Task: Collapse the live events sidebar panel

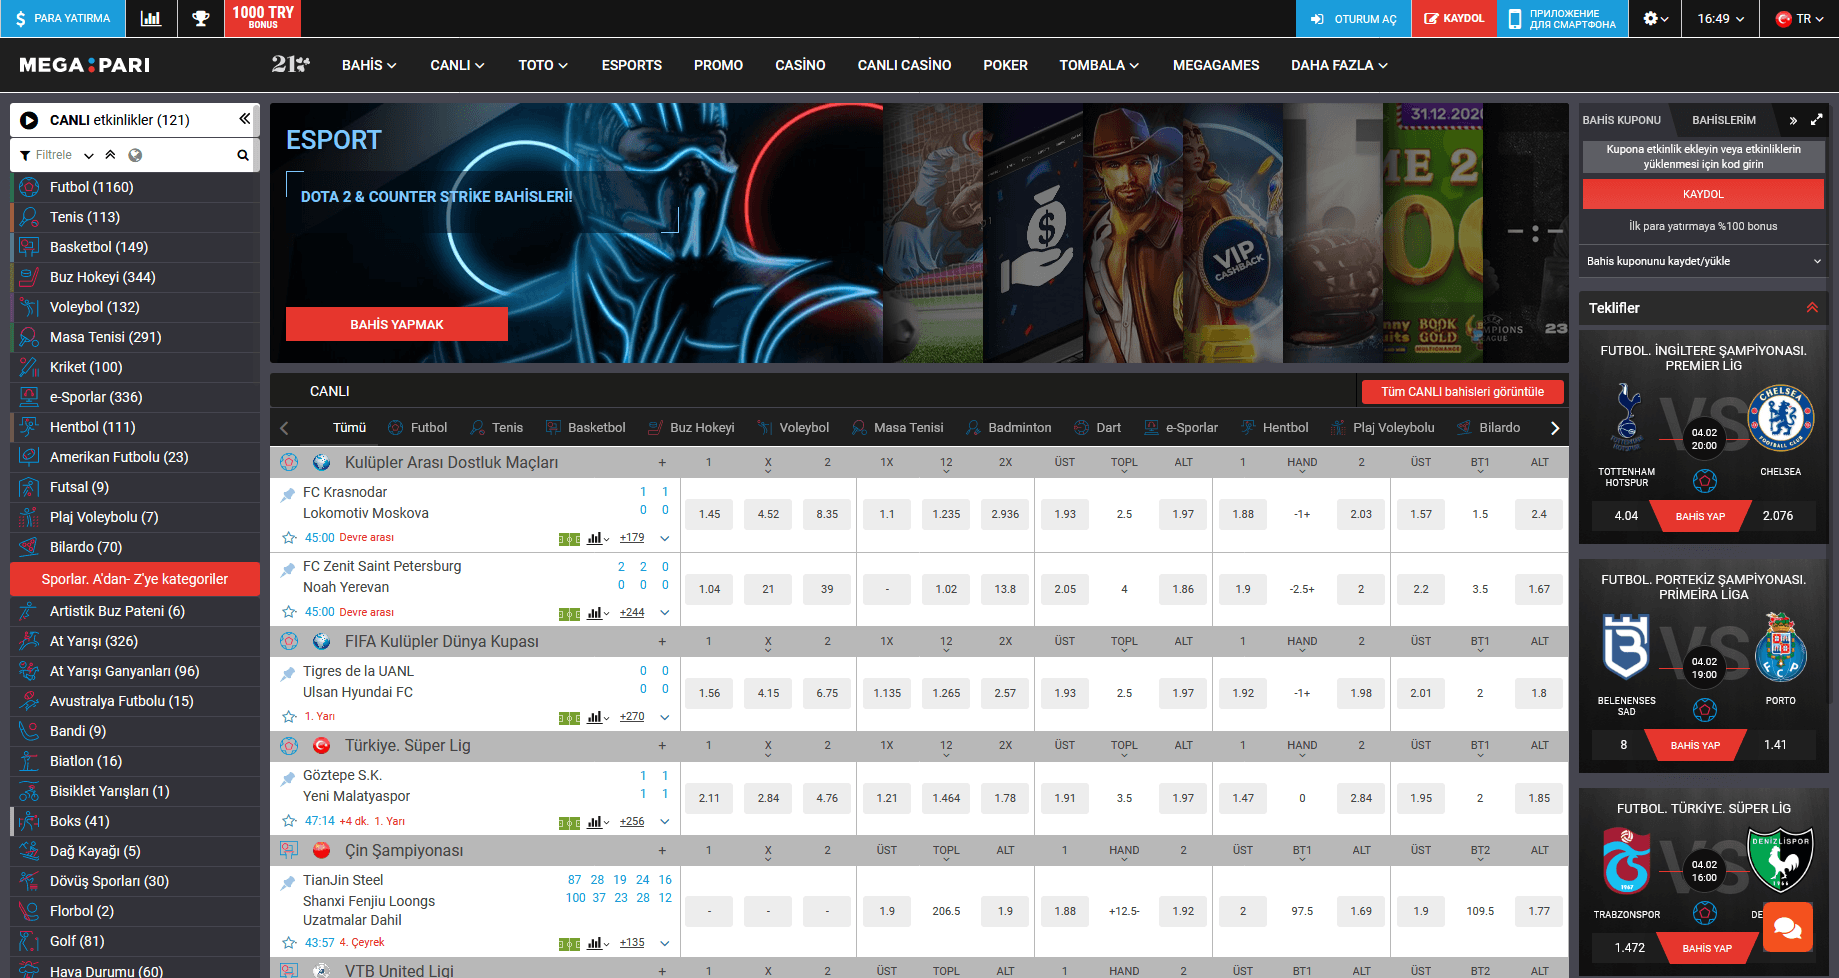Action: point(244,119)
